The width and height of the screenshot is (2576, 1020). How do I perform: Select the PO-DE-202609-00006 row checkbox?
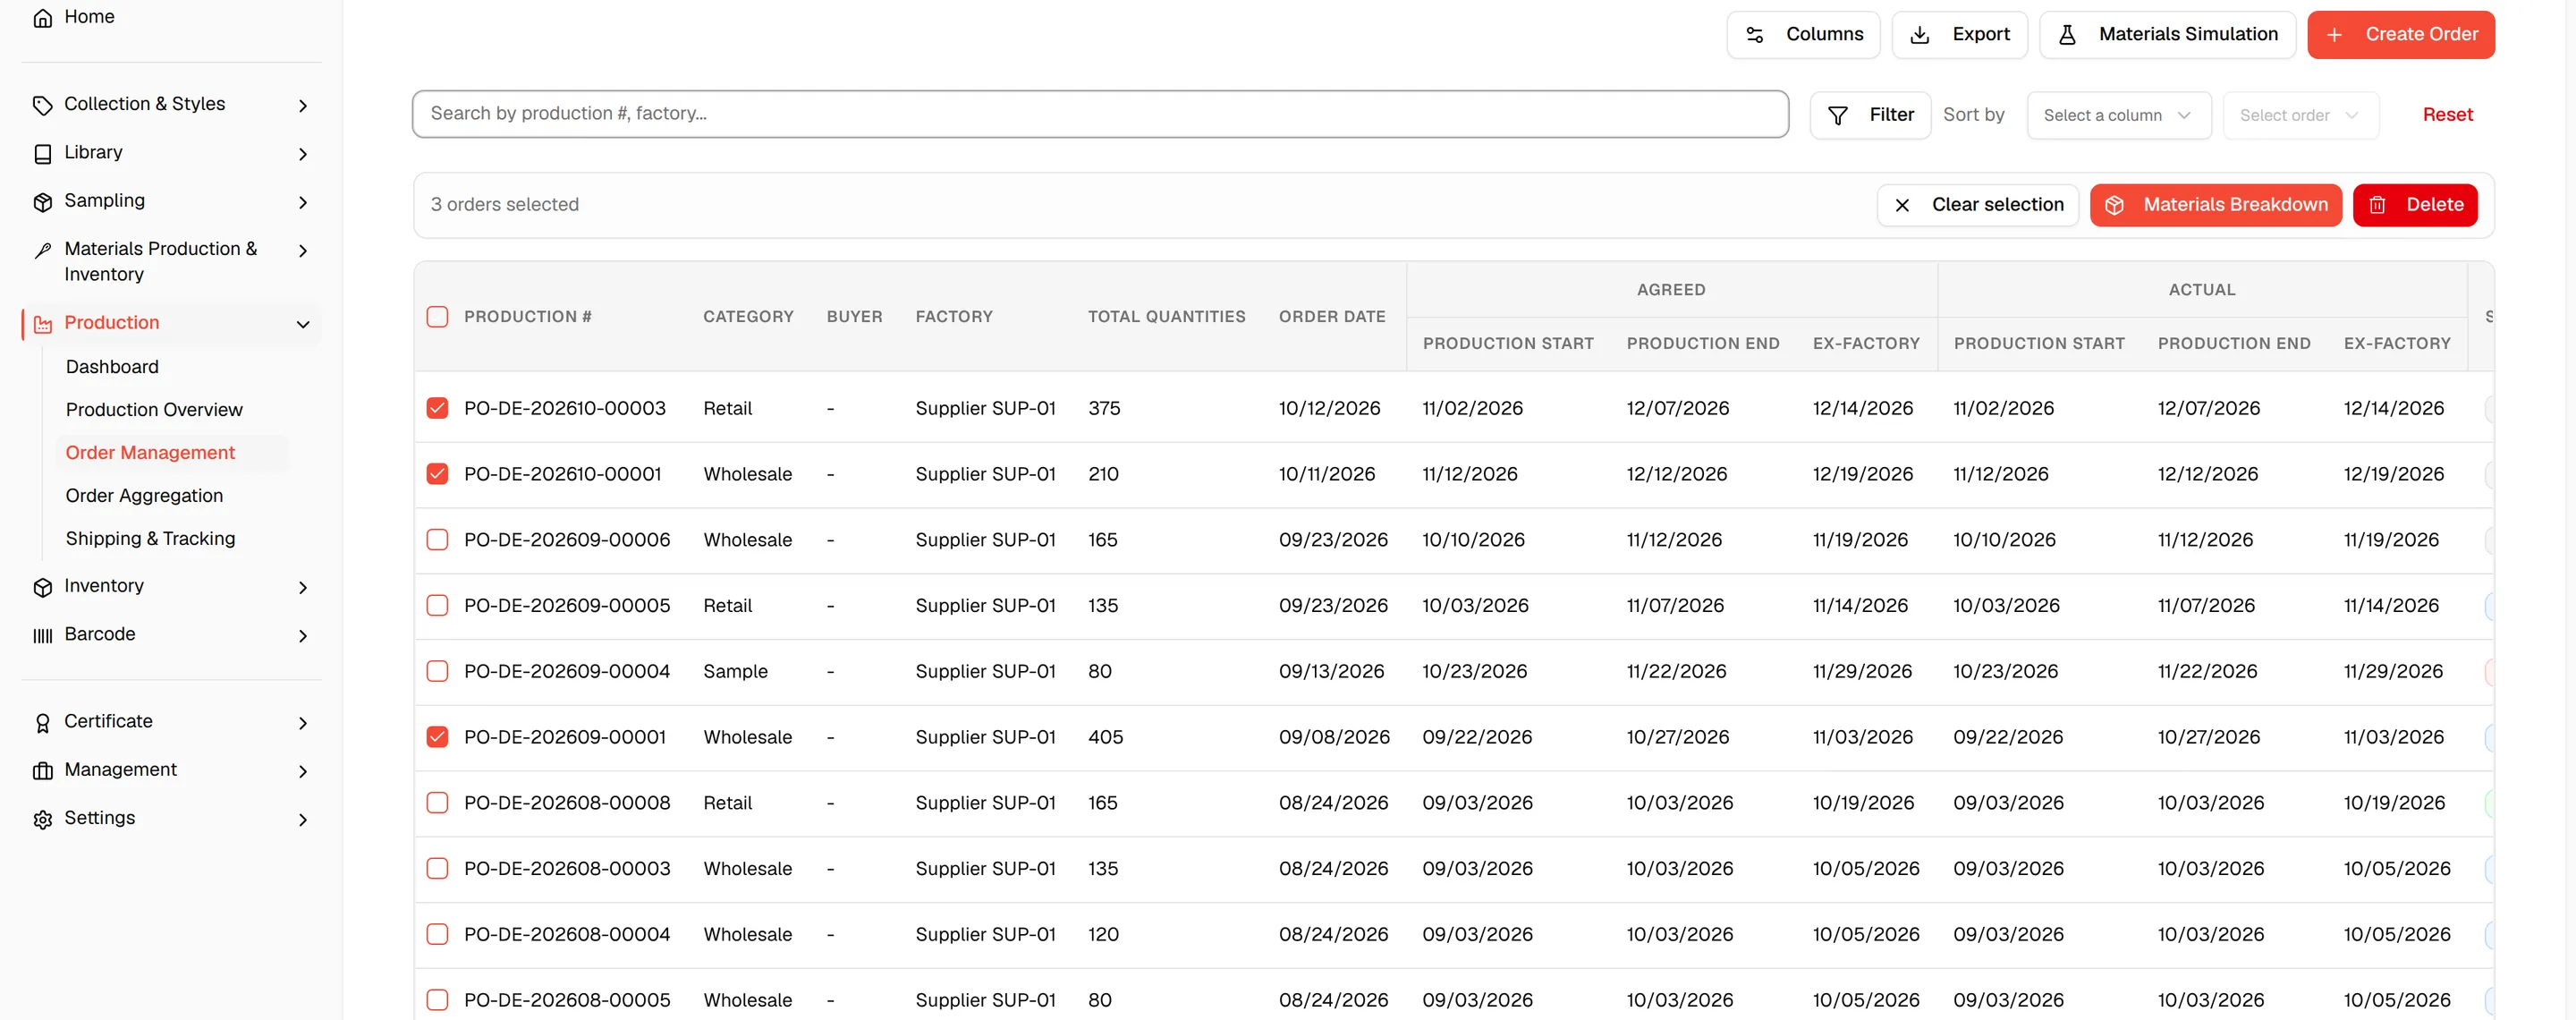tap(437, 540)
